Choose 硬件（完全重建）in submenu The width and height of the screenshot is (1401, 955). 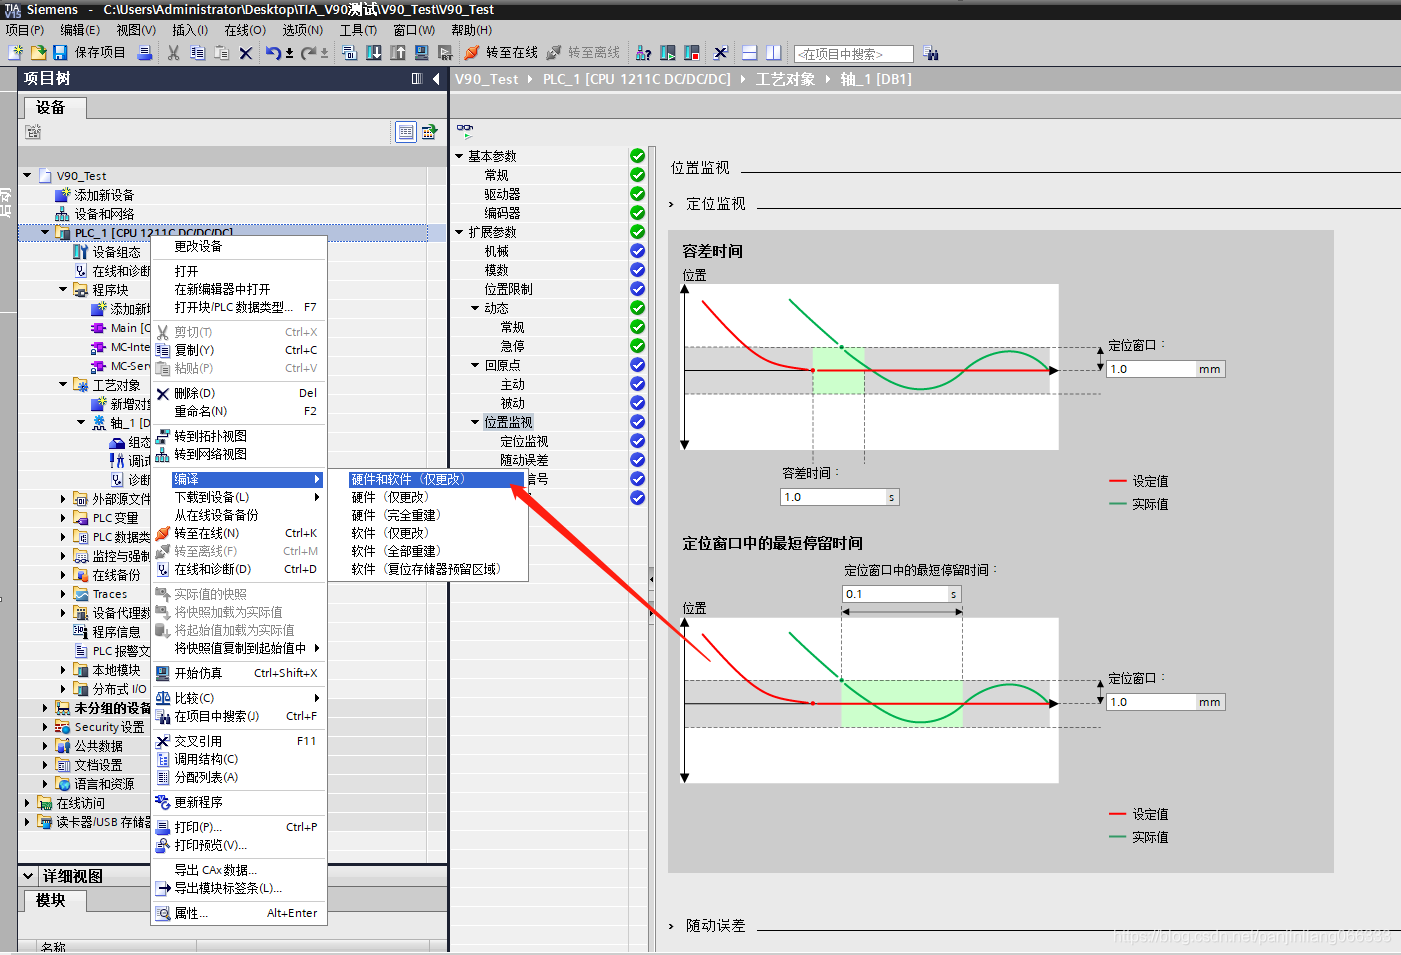(x=396, y=515)
